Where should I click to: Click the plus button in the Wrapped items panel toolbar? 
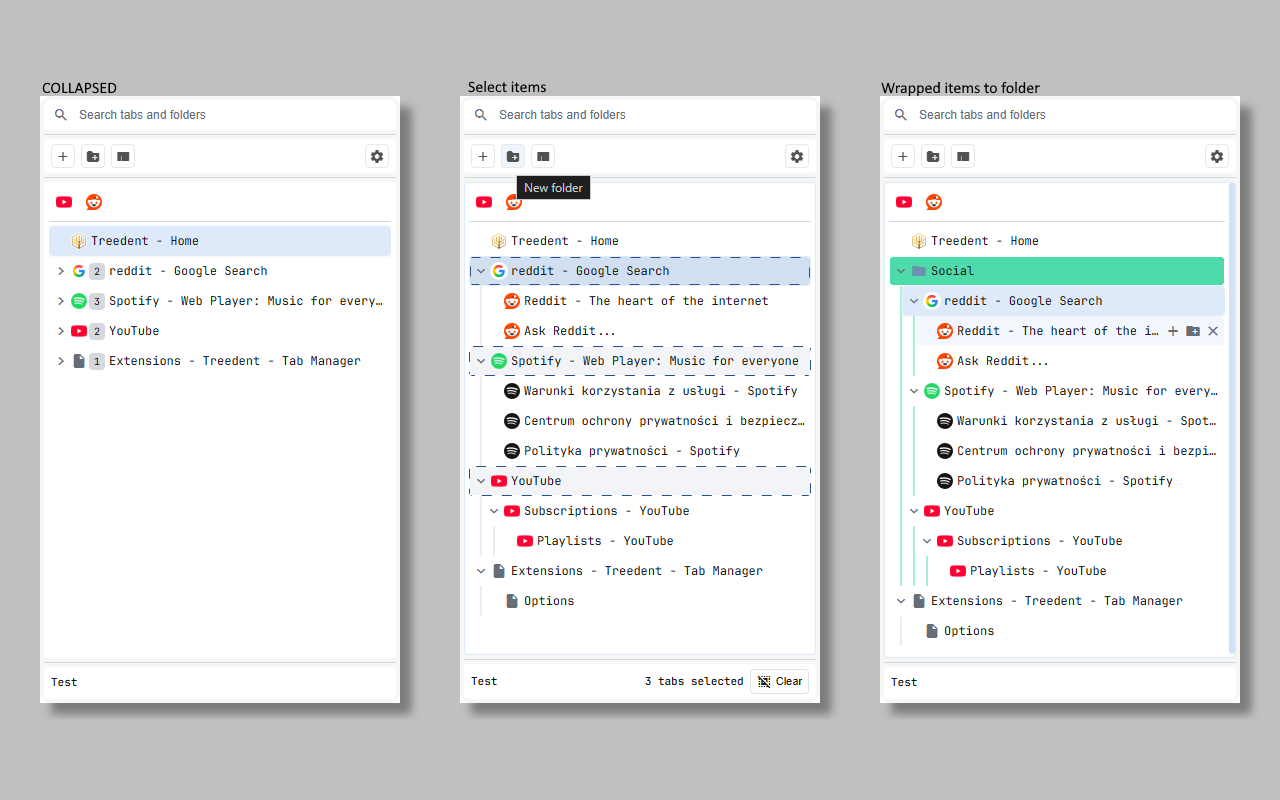903,156
